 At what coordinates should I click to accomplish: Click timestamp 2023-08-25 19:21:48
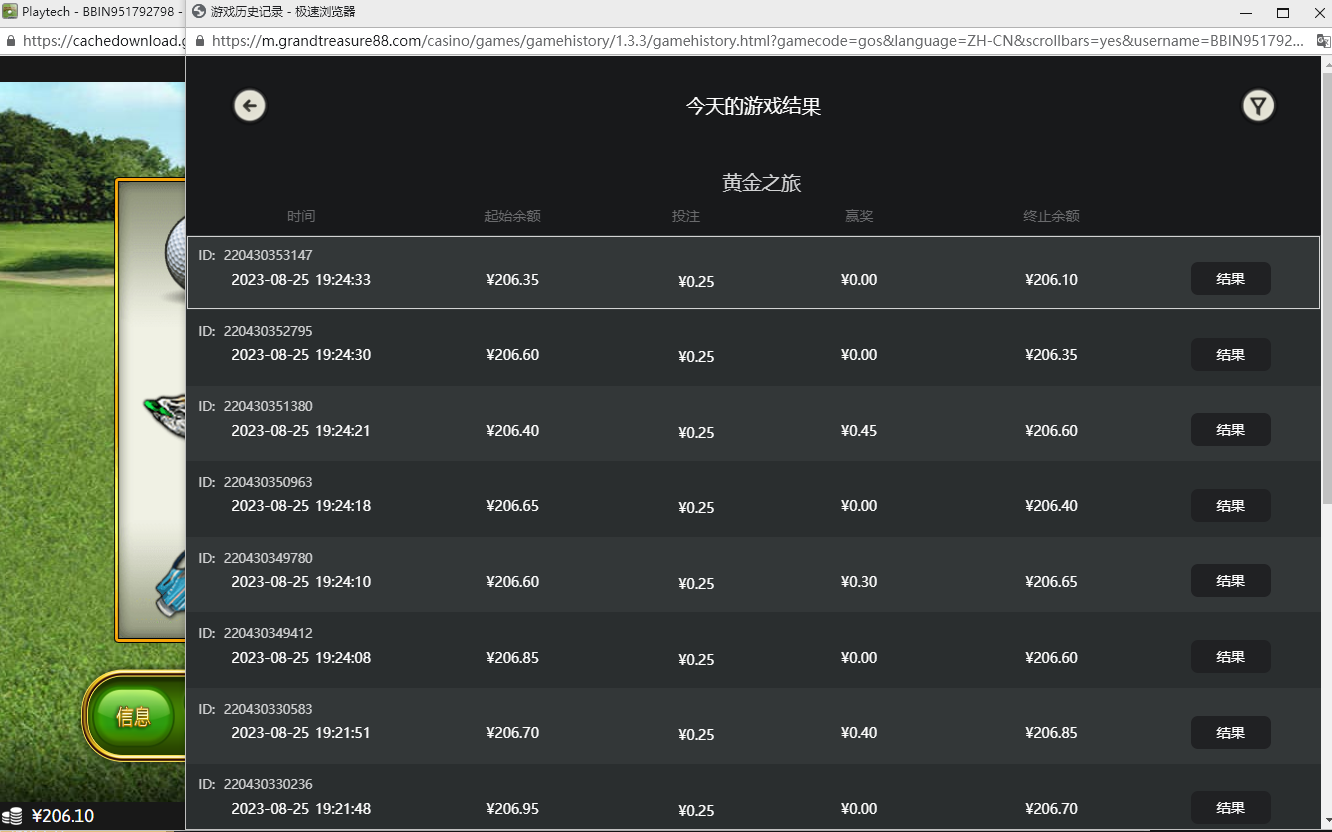(x=301, y=809)
